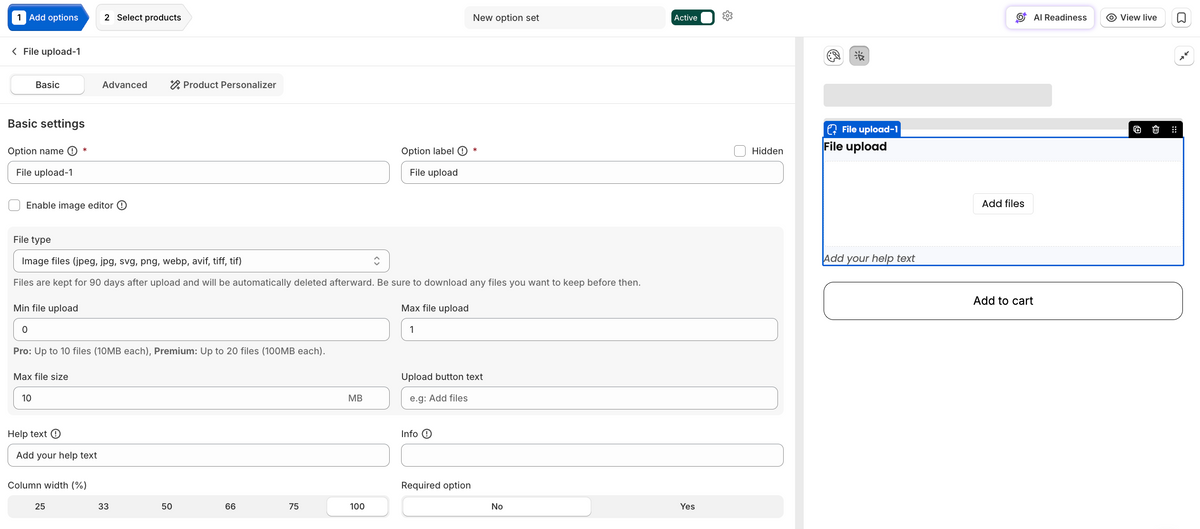Open the palette style icon in preview
Screen dimensions: 1200x529
(x=833, y=56)
